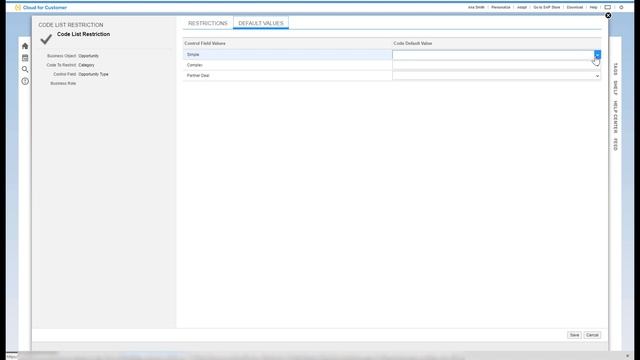This screenshot has width=640, height=360.
Task: Click the Download link in top bar
Action: pyautogui.click(x=575, y=7)
